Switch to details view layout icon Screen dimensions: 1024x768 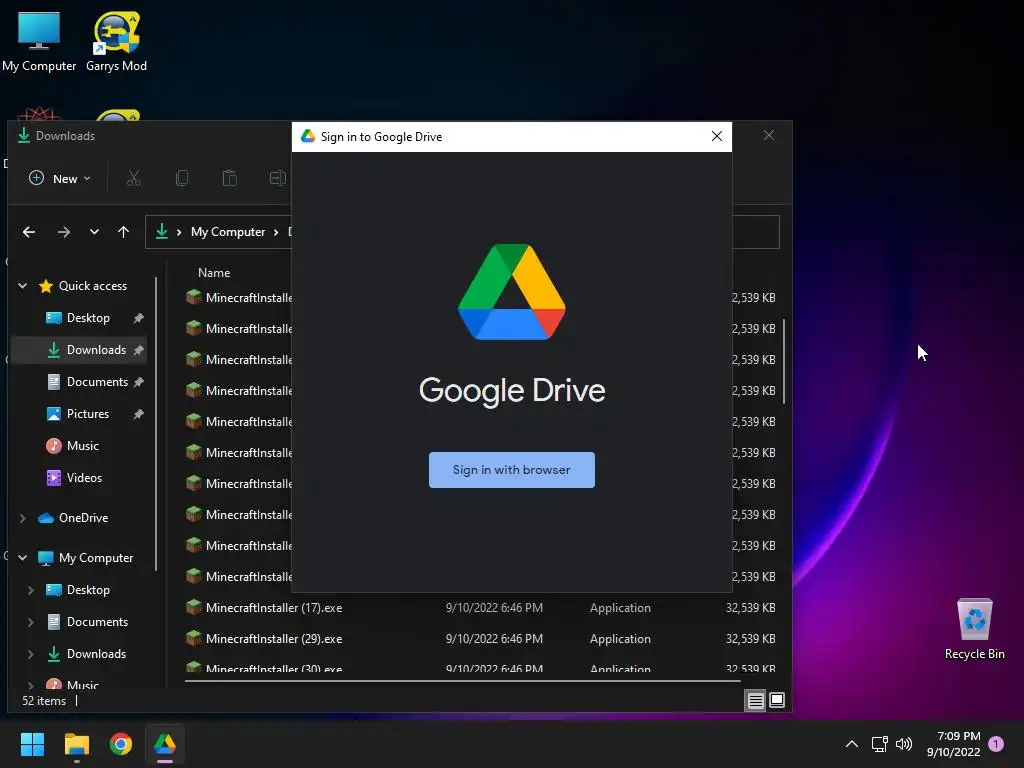click(x=756, y=701)
